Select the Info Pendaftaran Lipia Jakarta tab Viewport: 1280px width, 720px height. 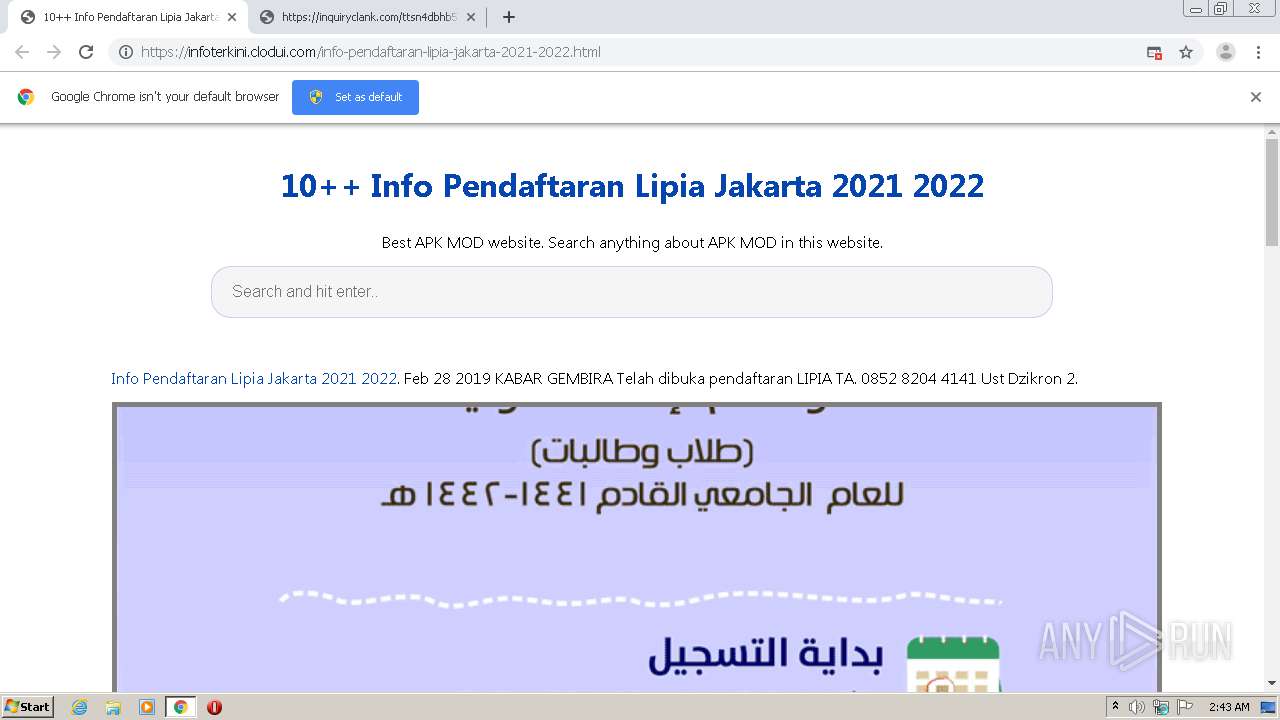(130, 17)
